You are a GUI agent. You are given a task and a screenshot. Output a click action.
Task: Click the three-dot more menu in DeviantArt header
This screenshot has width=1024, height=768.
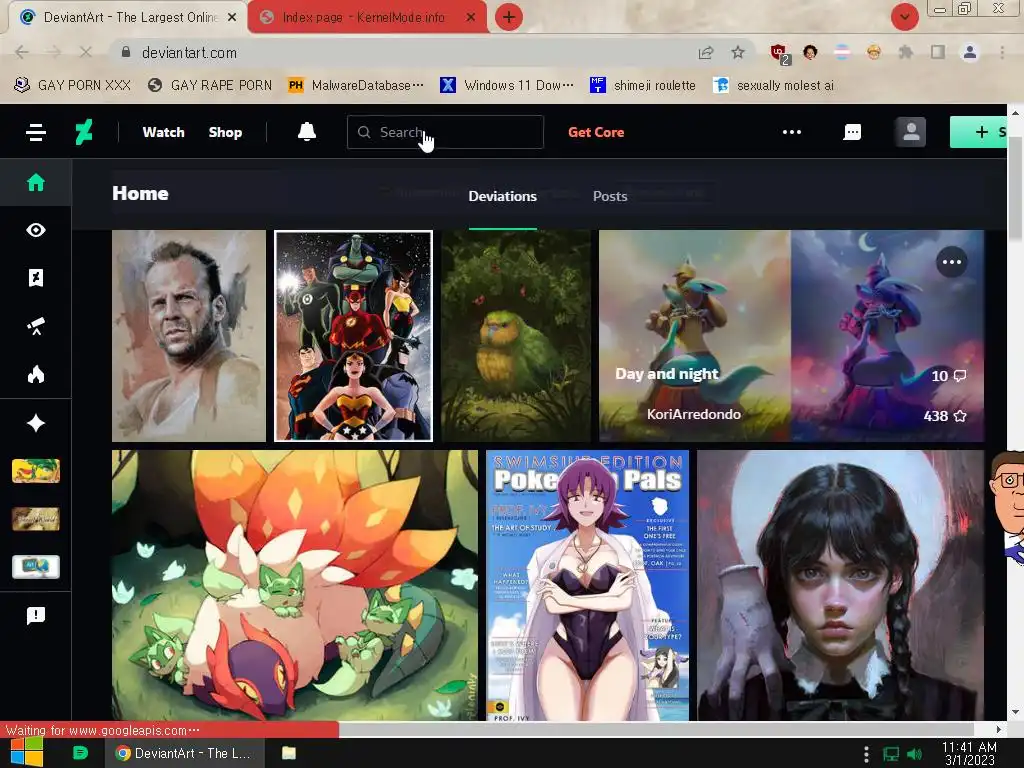(x=792, y=132)
